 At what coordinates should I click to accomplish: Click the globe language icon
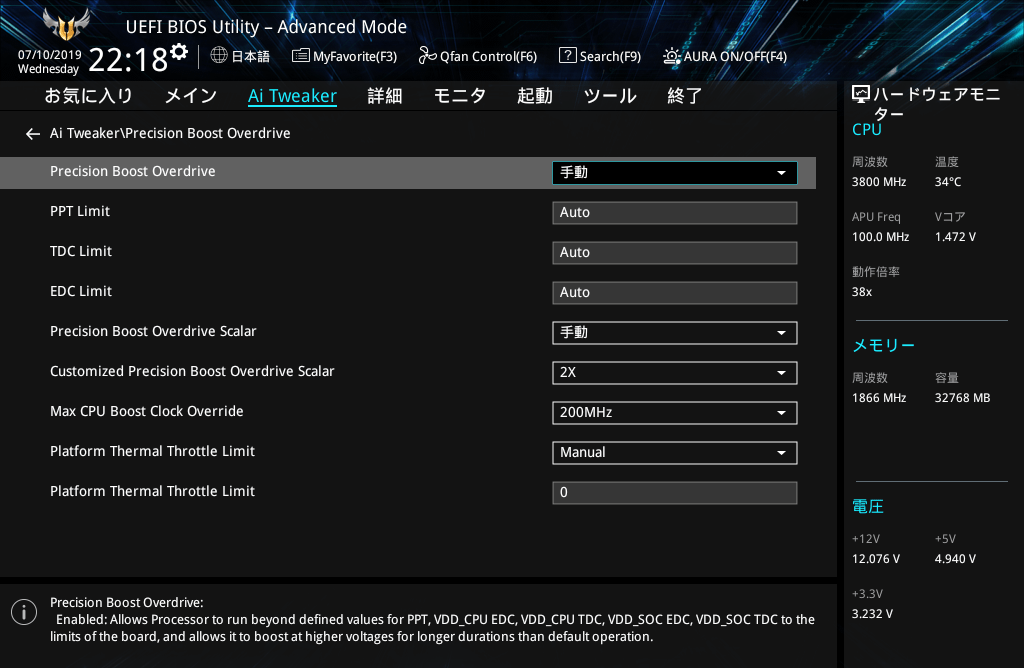pyautogui.click(x=219, y=56)
